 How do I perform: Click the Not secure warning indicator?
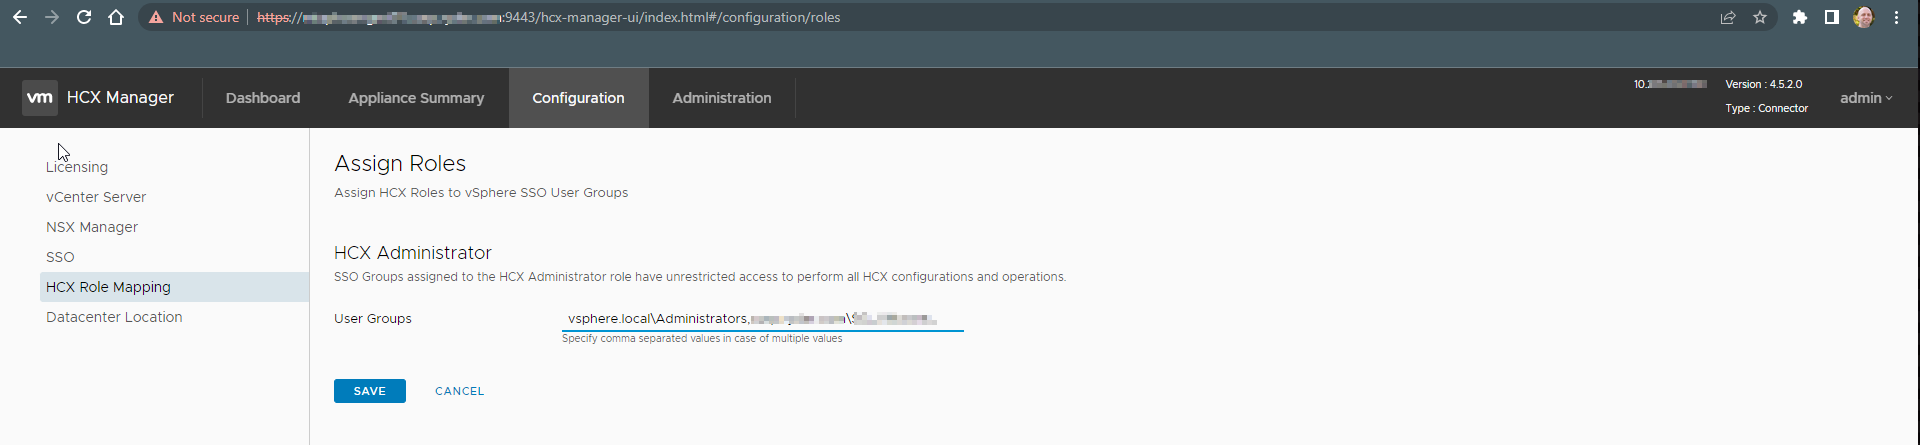point(194,17)
